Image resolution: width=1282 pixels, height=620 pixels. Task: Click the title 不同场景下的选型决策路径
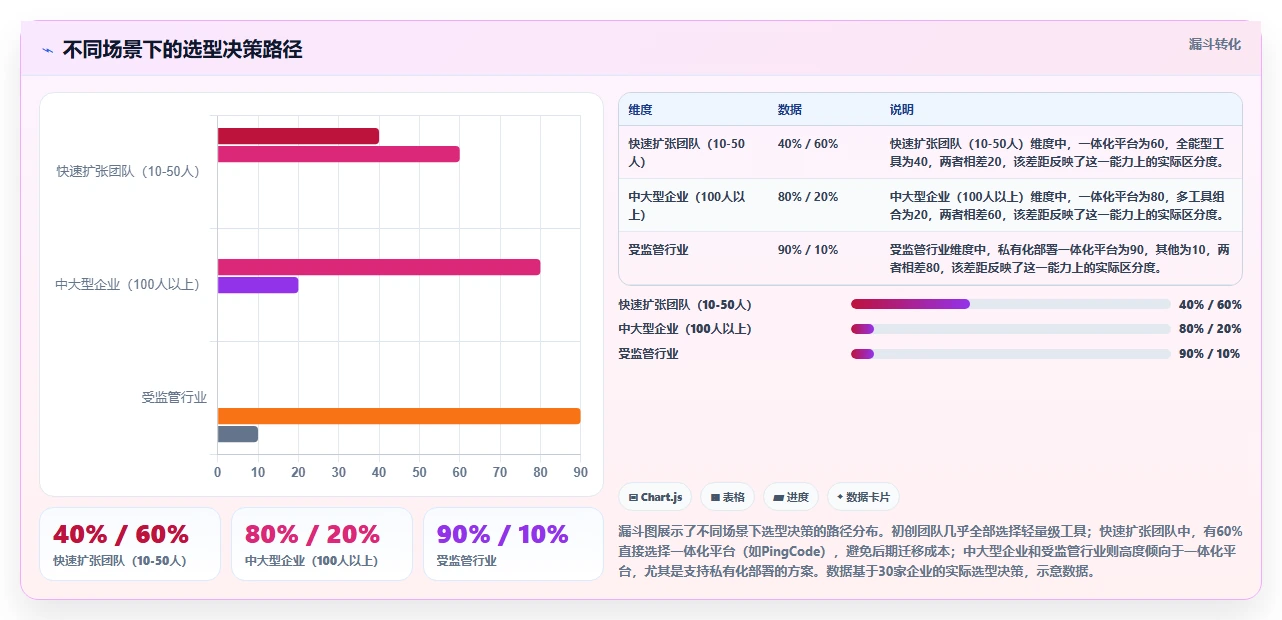point(183,50)
